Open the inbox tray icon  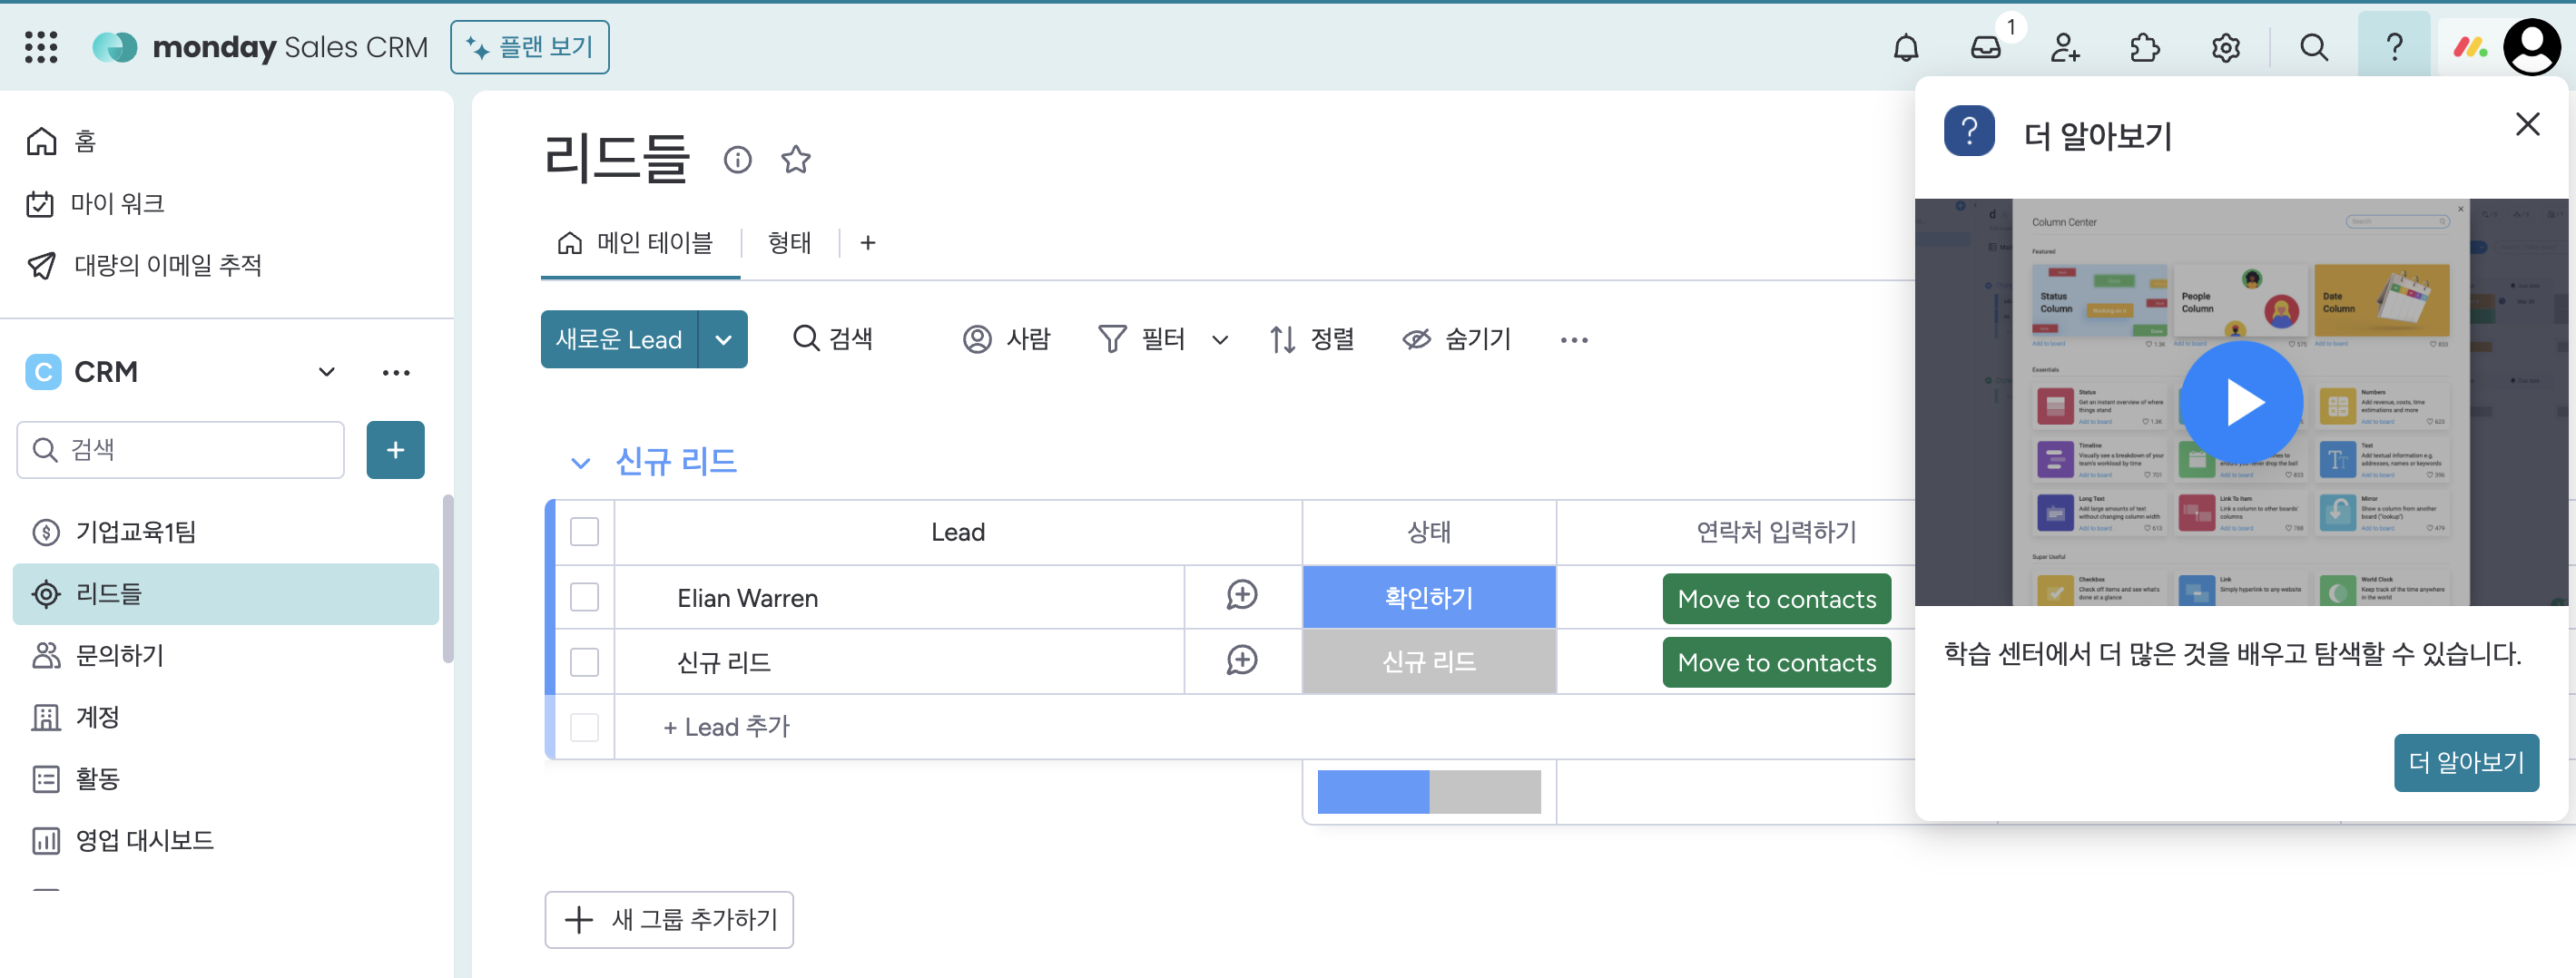point(1985,47)
